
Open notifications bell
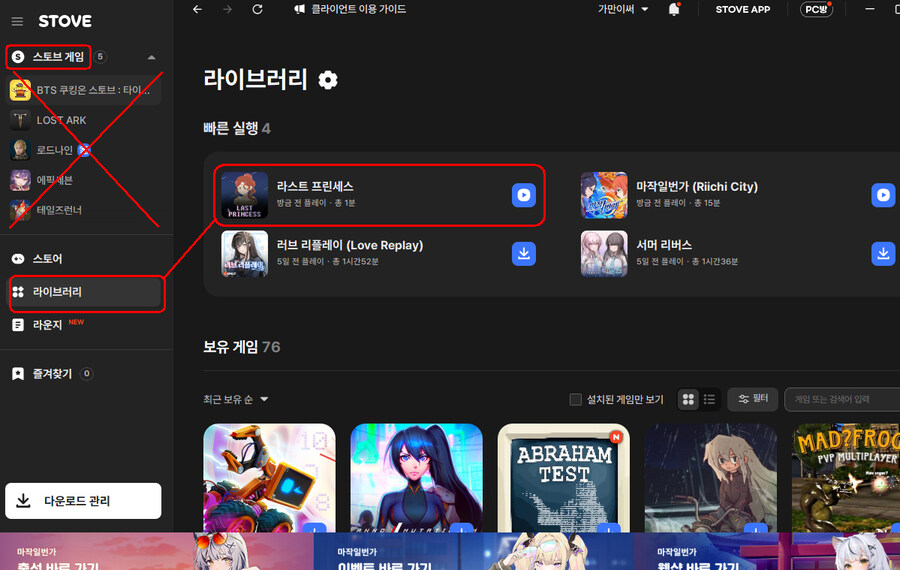coord(674,9)
